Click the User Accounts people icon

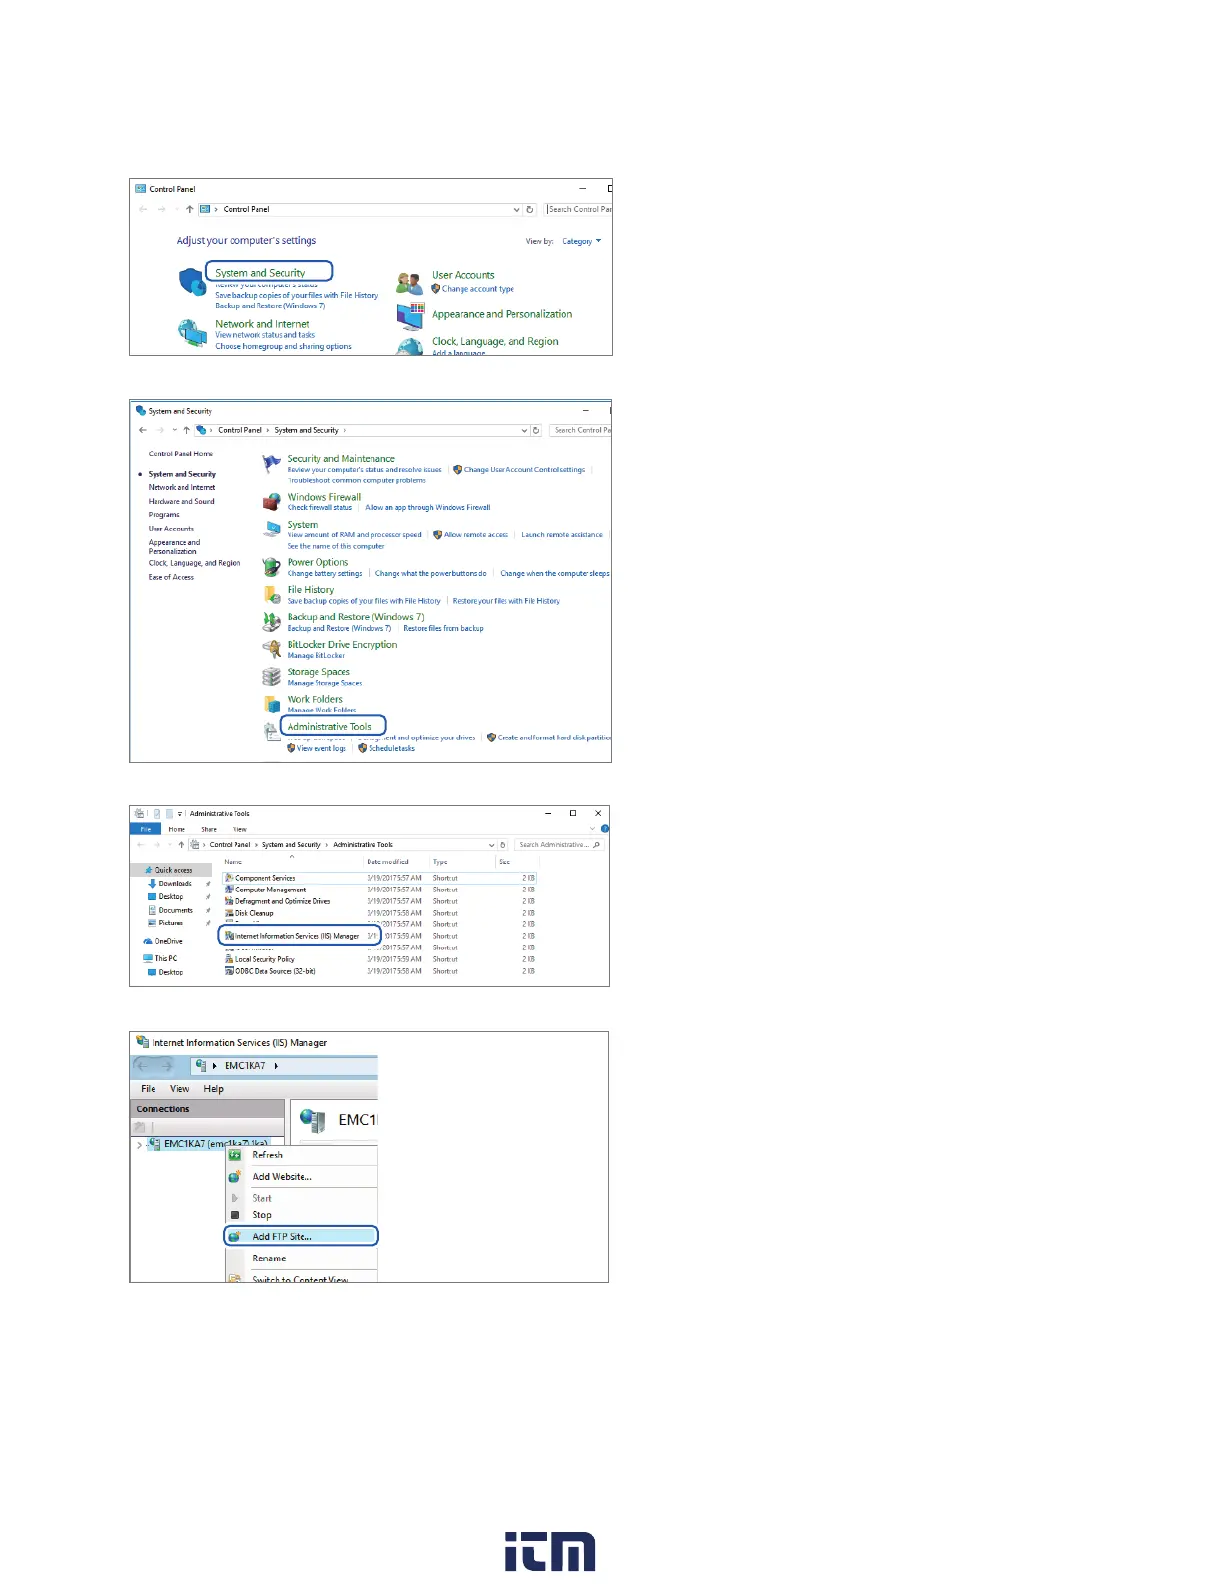click(x=409, y=283)
